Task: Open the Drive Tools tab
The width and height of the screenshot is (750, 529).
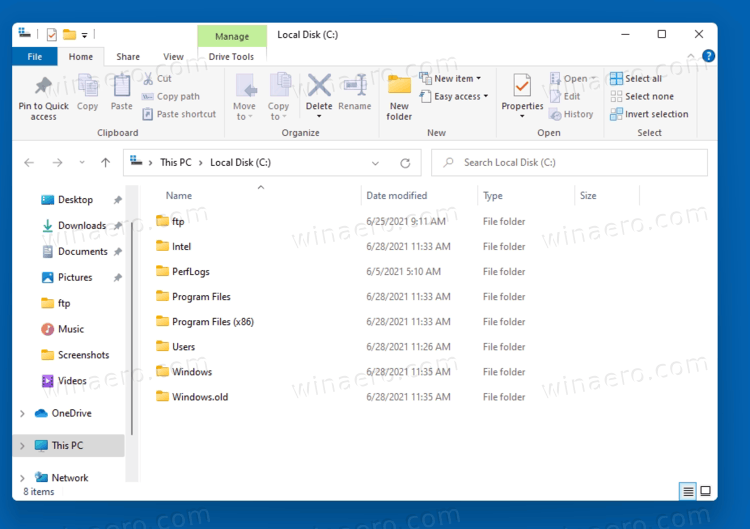Action: (232, 56)
